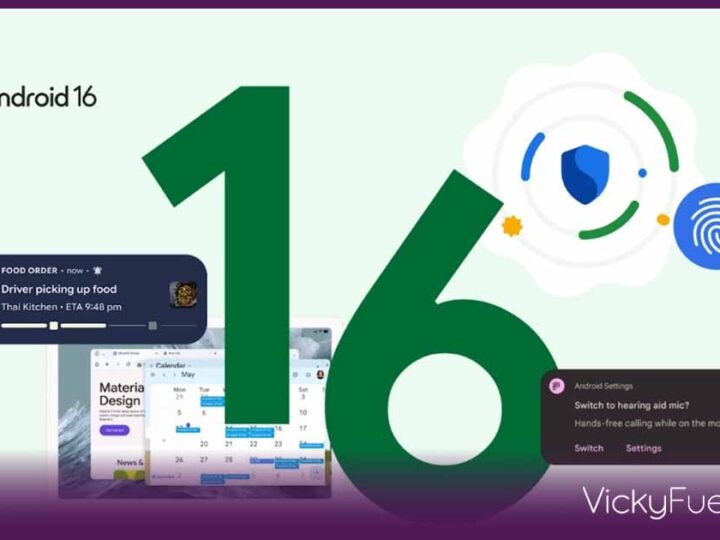Open Settings from the hearing aid prompt

click(x=643, y=448)
